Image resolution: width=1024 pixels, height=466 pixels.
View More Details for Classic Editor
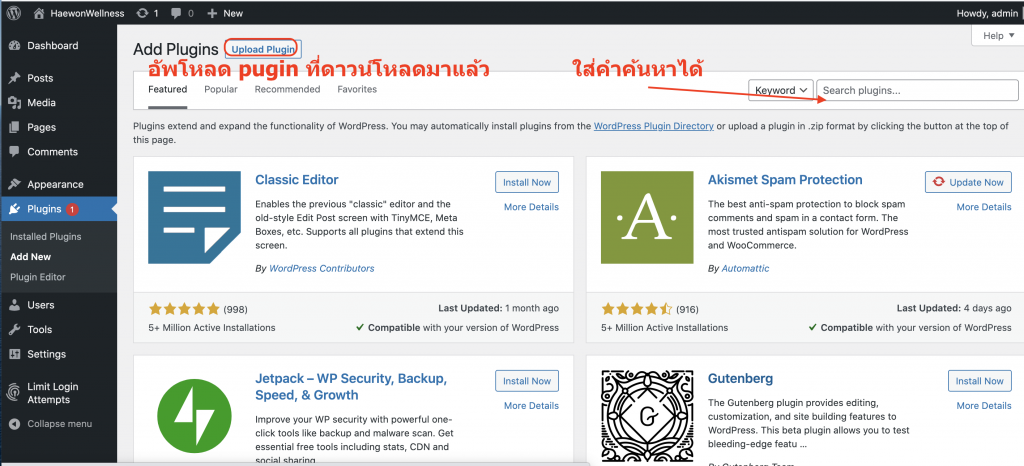tap(532, 207)
